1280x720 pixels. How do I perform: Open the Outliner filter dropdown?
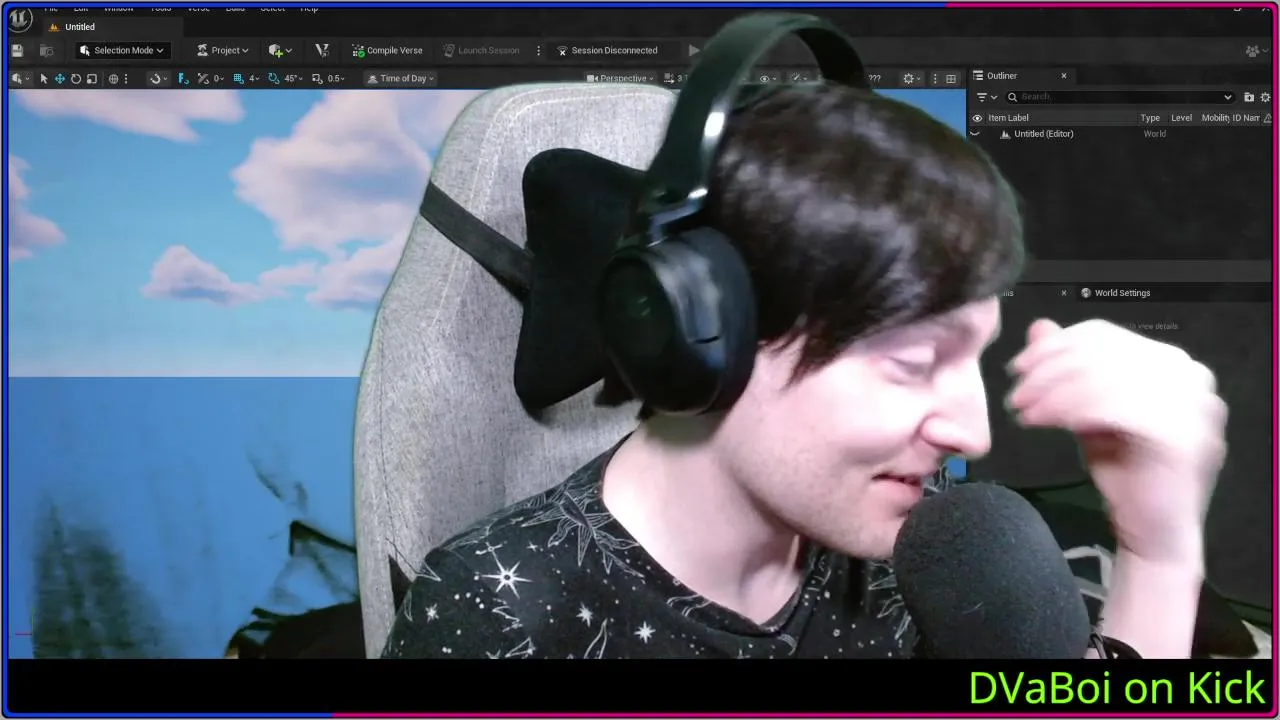[986, 97]
